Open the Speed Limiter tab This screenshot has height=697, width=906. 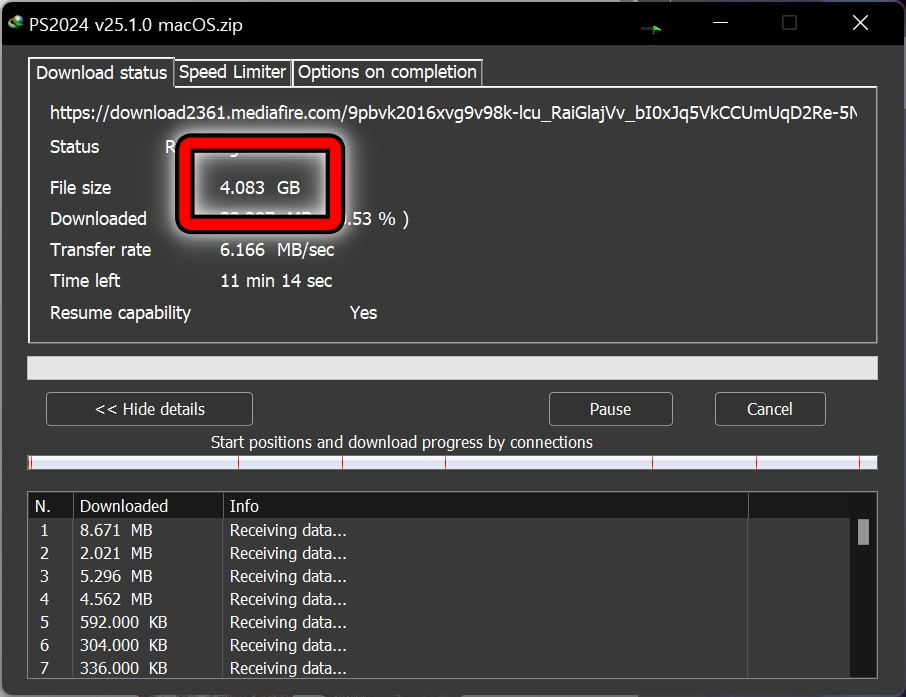click(x=232, y=72)
